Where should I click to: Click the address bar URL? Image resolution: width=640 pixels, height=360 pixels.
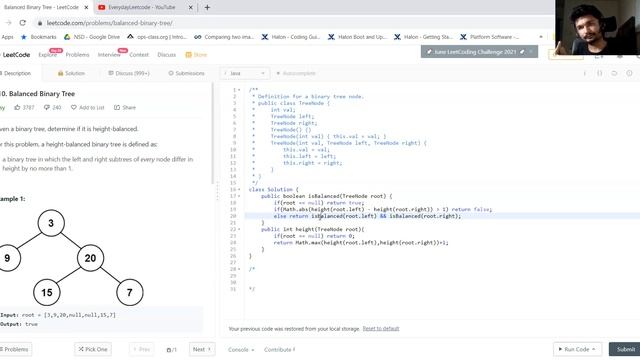tap(109, 23)
